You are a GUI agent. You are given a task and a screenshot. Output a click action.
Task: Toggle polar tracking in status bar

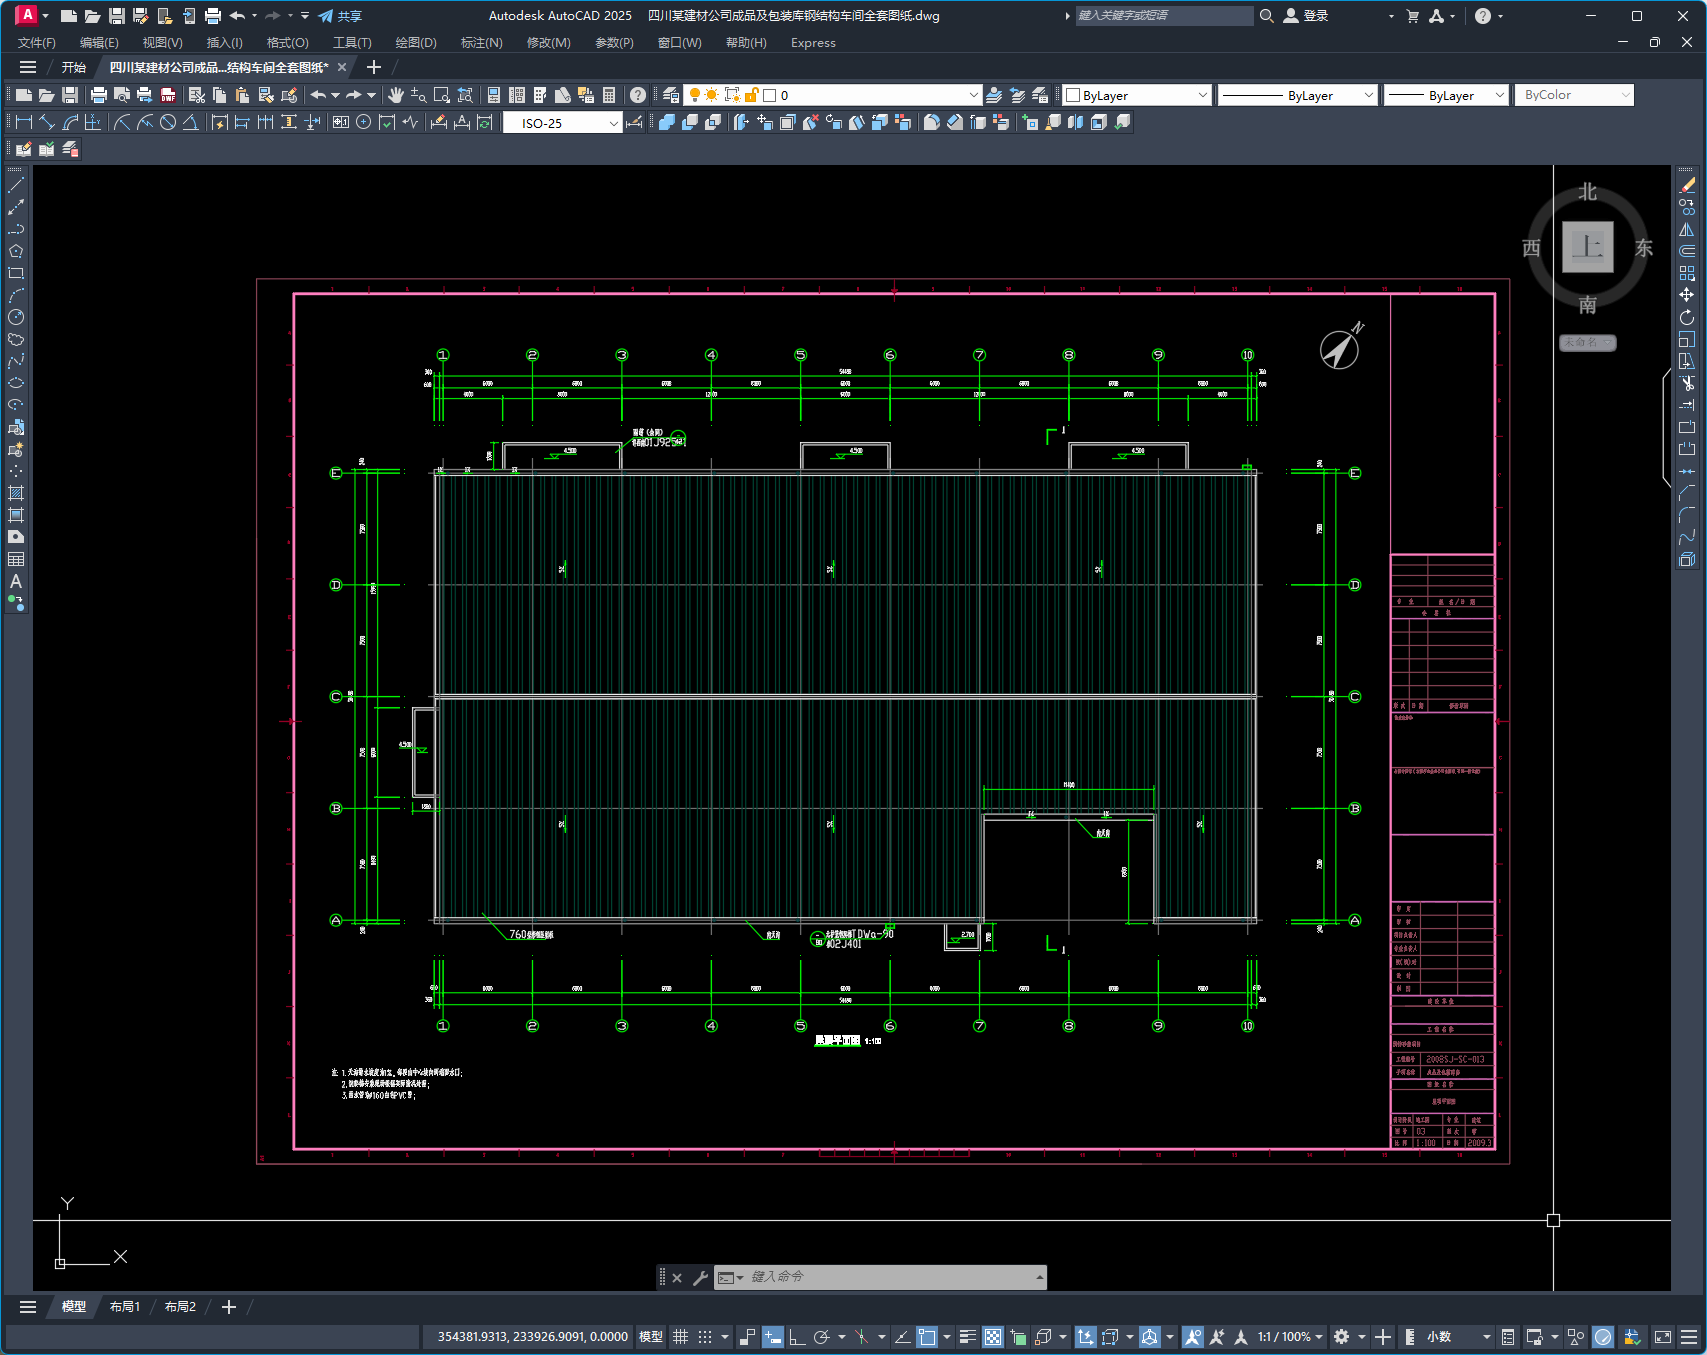[x=821, y=1337]
